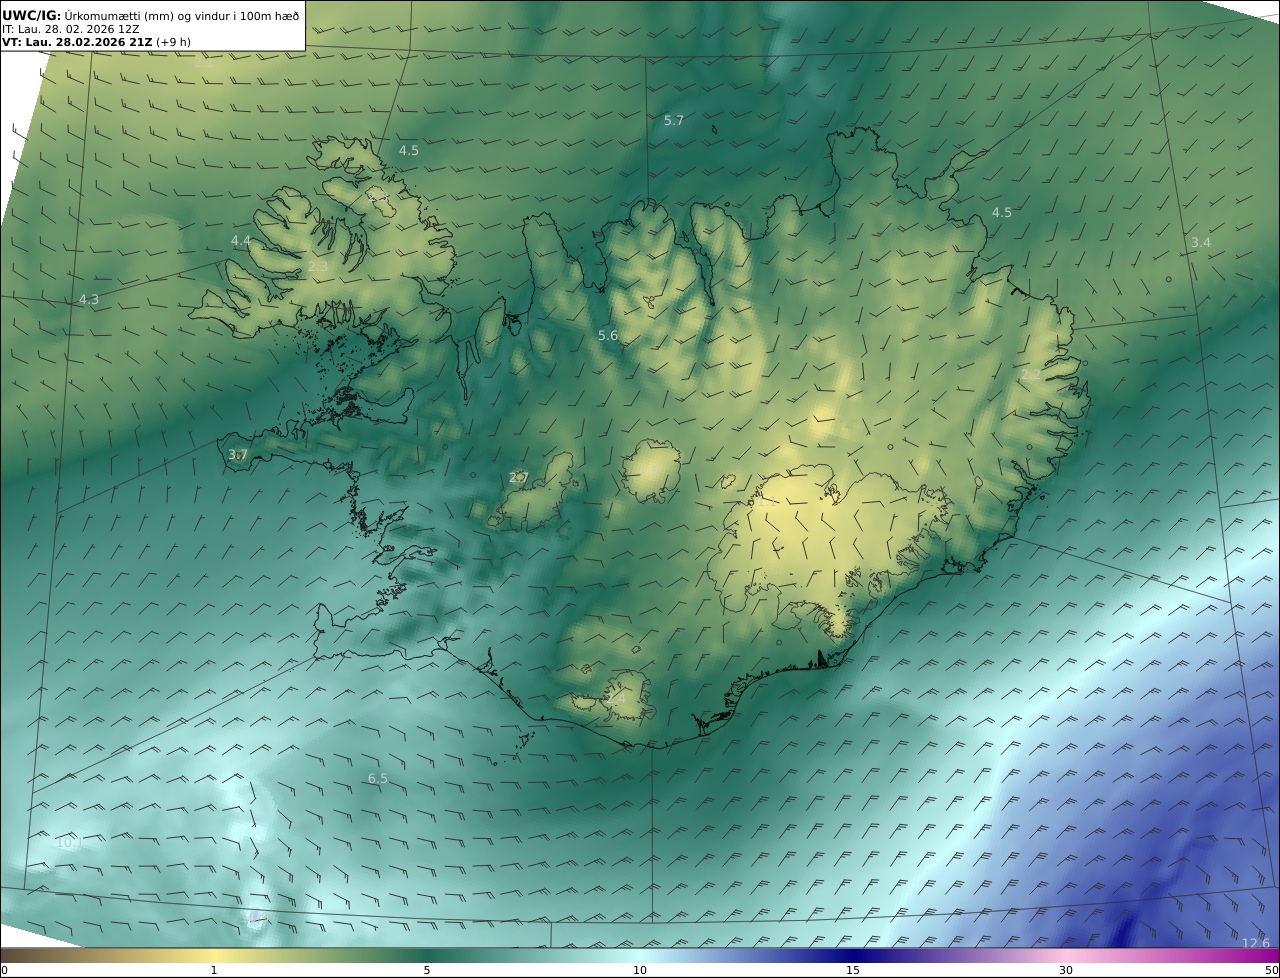Screen dimensions: 1280x978
Task: Click the initial time line "IT: Lau. 28. 02. 2026 12Z"
Action: coord(71,29)
